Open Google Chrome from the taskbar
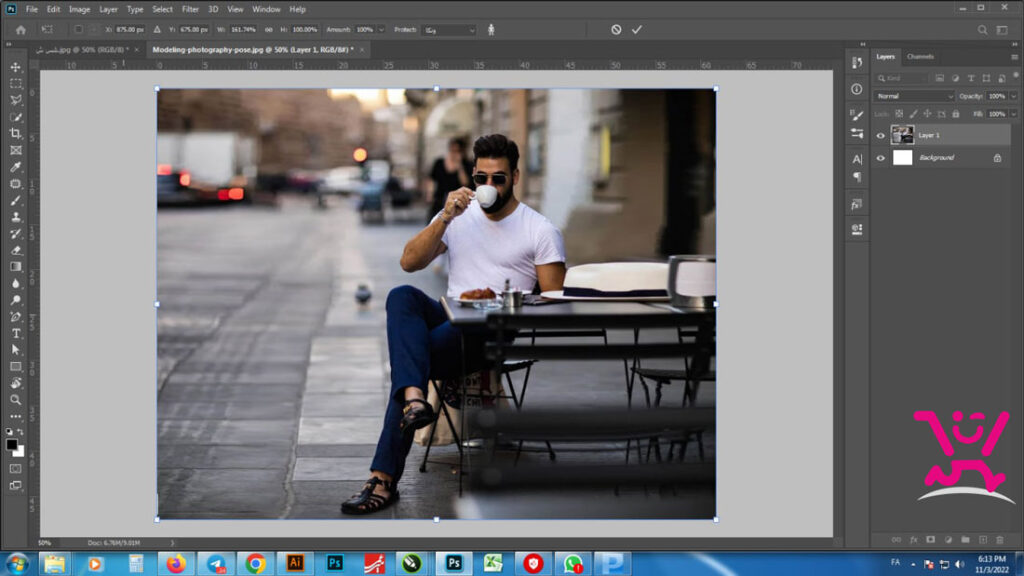Image resolution: width=1024 pixels, height=576 pixels. tap(255, 564)
